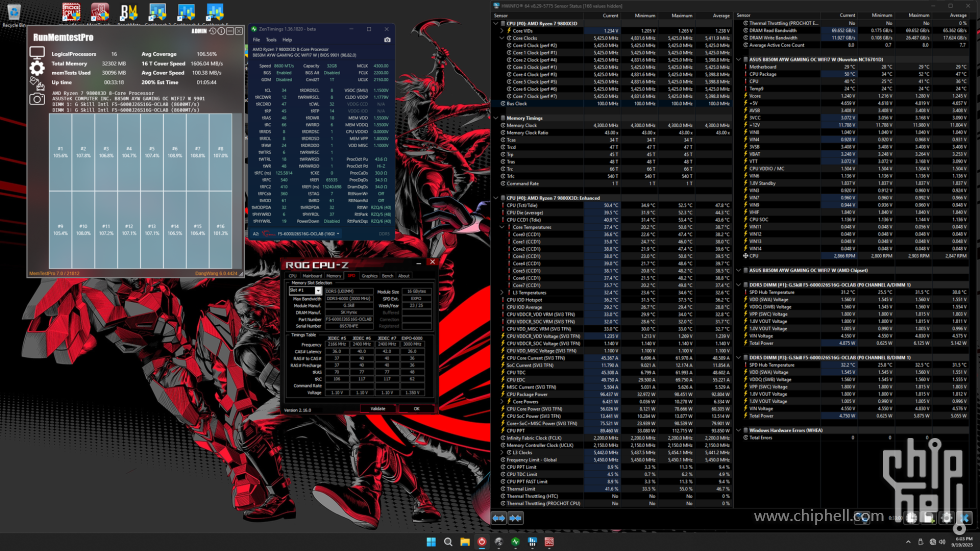The width and height of the screenshot is (980, 551).
Task: Collapse Windows Hardware Errors (WHEA) group
Action: (739, 430)
